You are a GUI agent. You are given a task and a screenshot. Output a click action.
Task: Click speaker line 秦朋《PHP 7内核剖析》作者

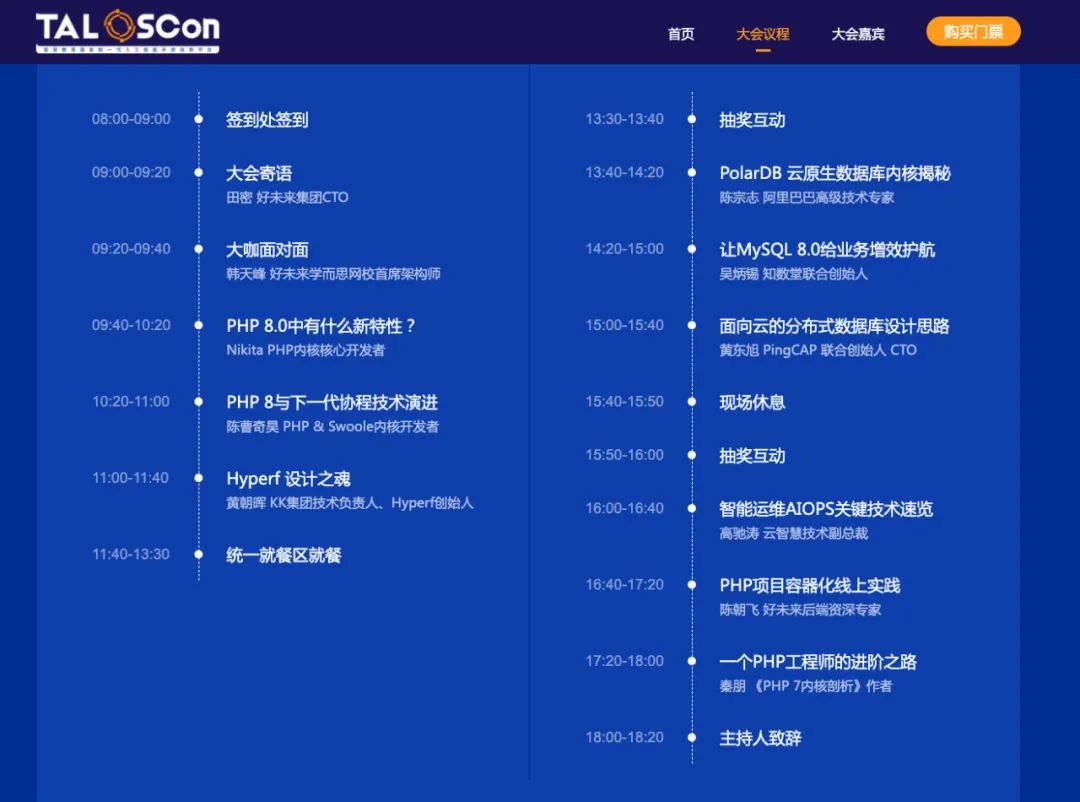point(806,686)
